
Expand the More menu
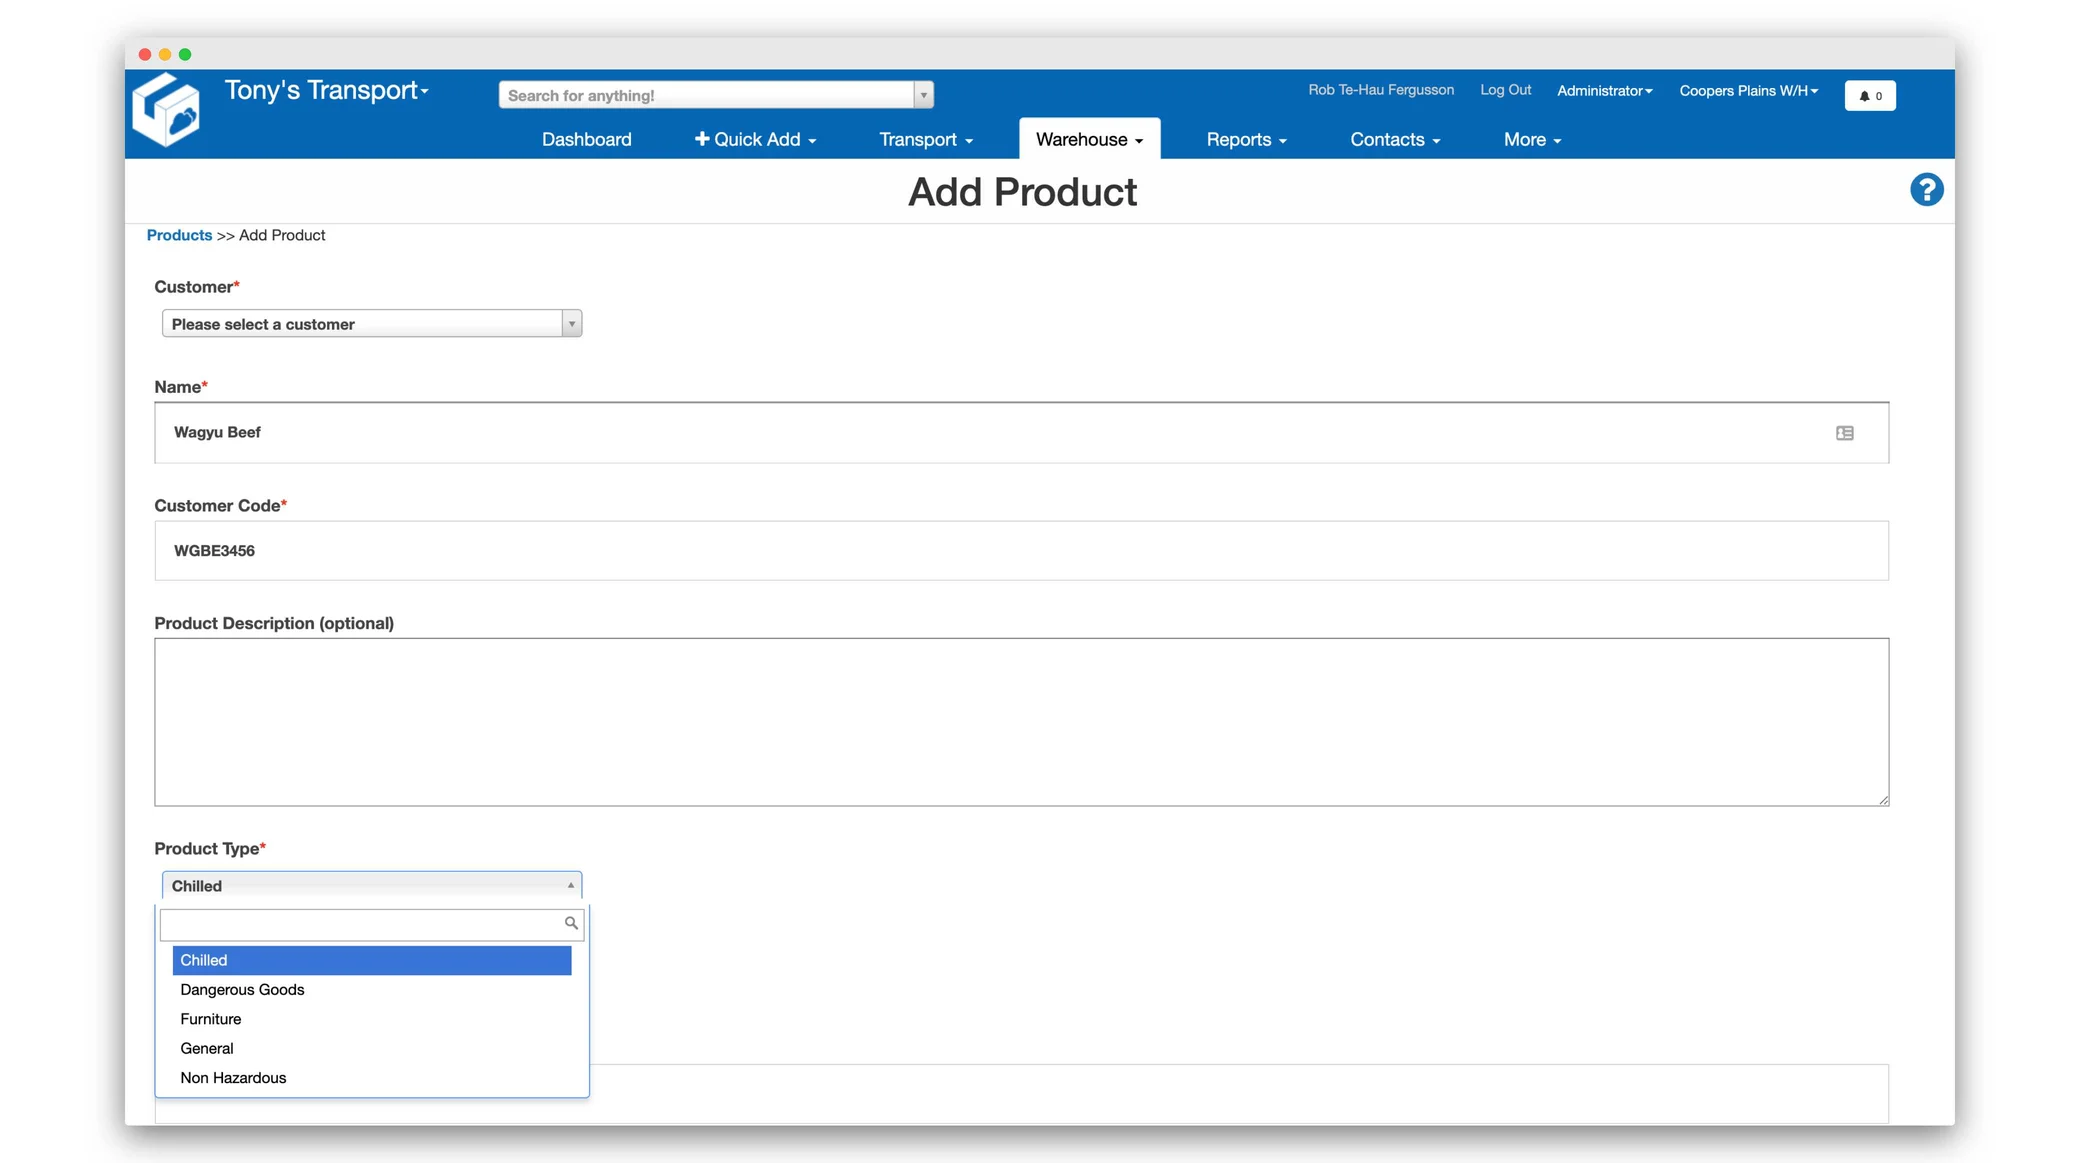1531,139
